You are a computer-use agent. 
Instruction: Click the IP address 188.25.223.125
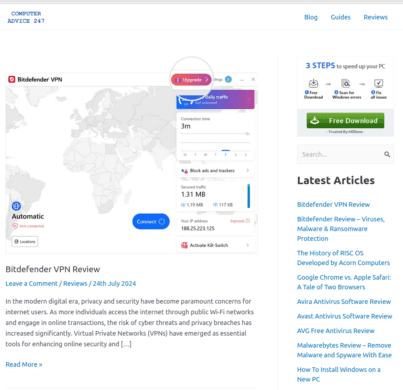coord(198,228)
